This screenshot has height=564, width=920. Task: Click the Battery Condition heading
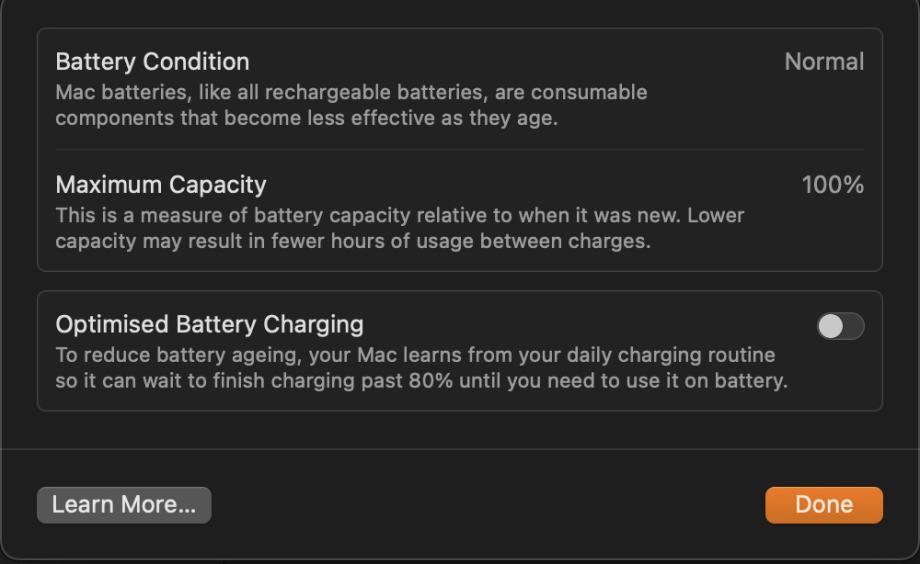[152, 62]
